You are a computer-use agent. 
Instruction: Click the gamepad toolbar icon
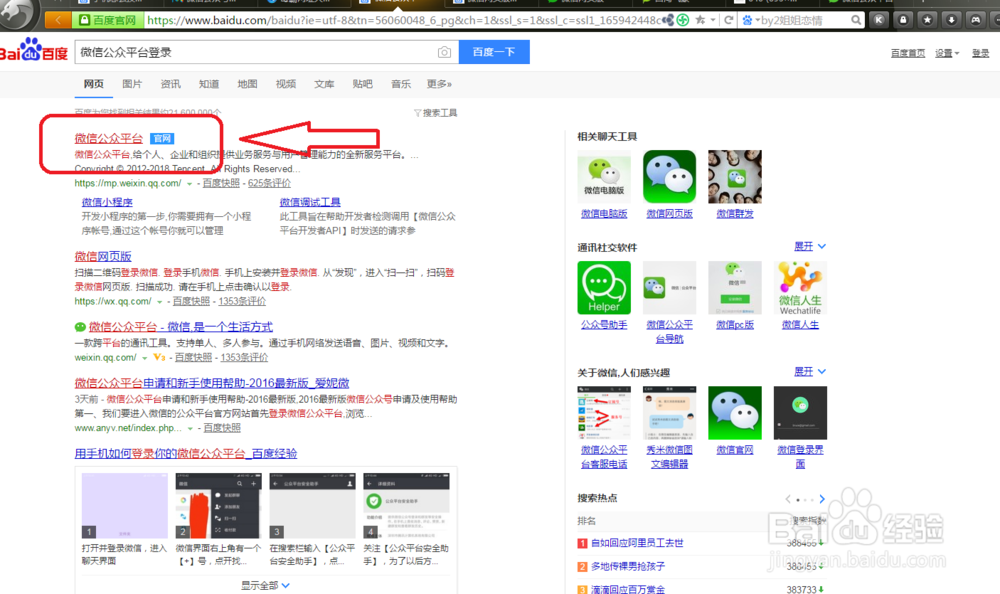coord(976,20)
